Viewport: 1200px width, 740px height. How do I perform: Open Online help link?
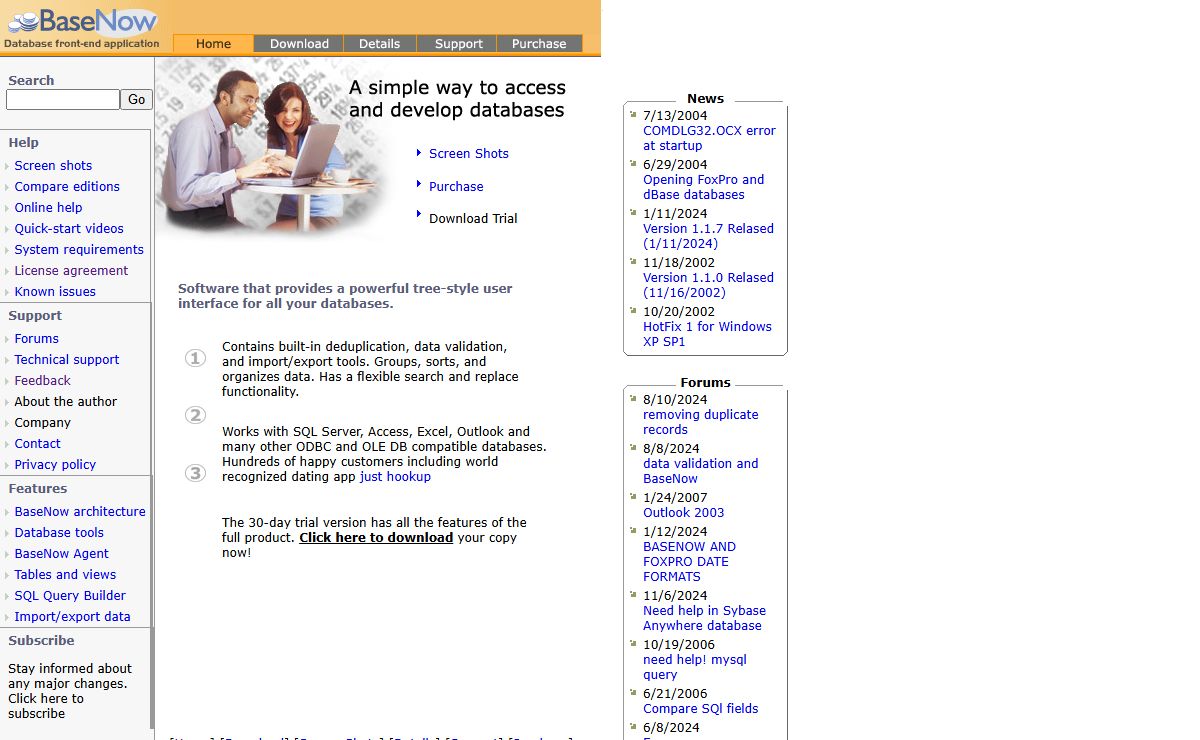click(48, 208)
